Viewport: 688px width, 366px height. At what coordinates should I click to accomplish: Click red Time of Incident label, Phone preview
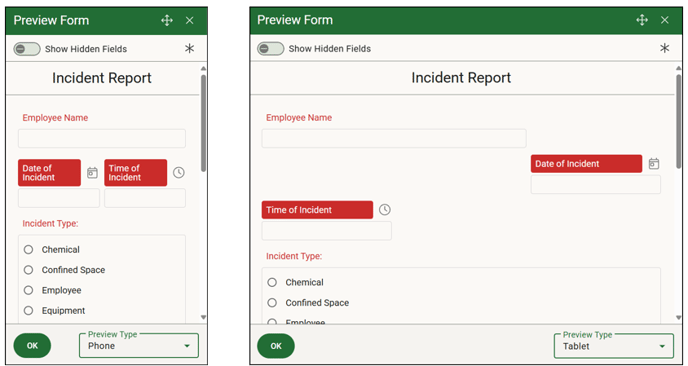click(136, 172)
